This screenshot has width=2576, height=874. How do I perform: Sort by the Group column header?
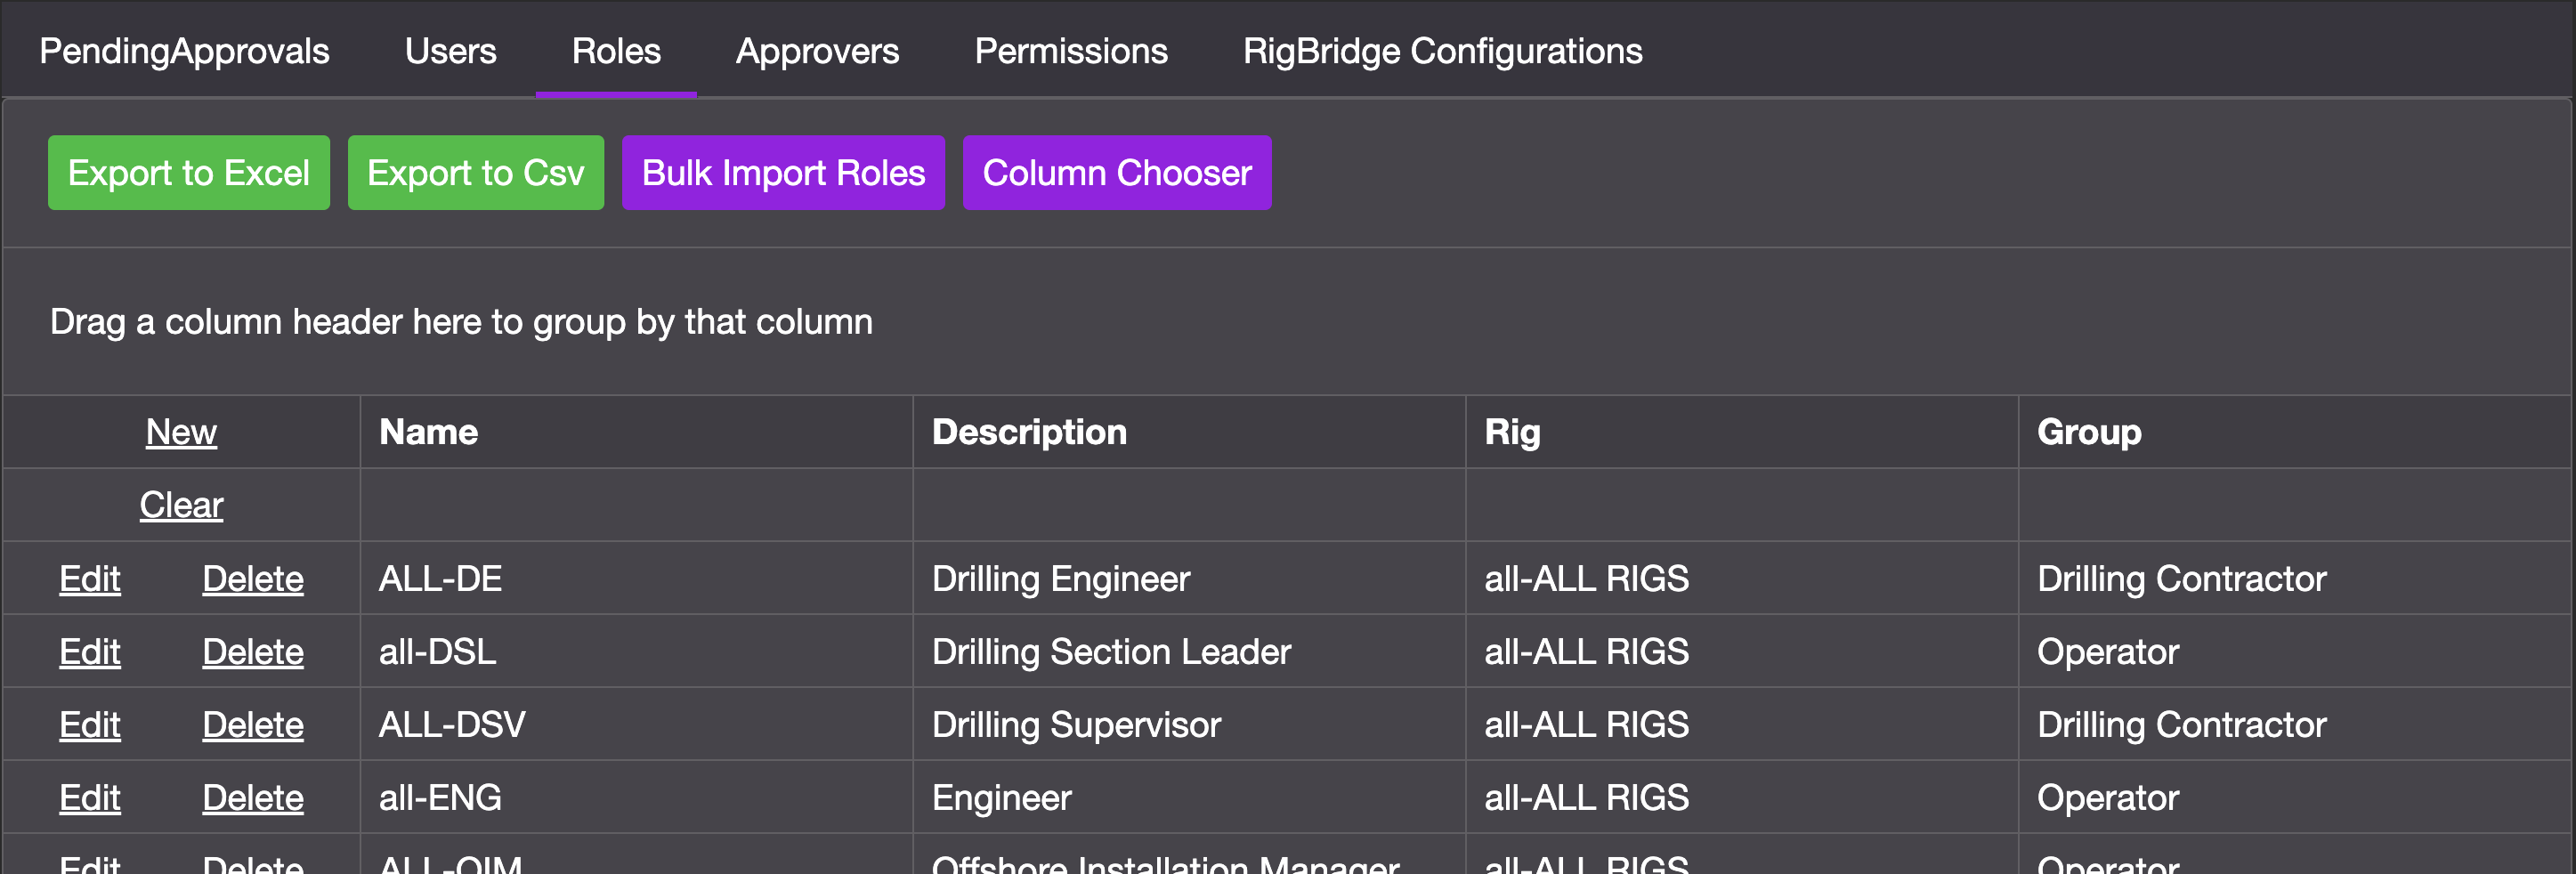click(x=2089, y=432)
